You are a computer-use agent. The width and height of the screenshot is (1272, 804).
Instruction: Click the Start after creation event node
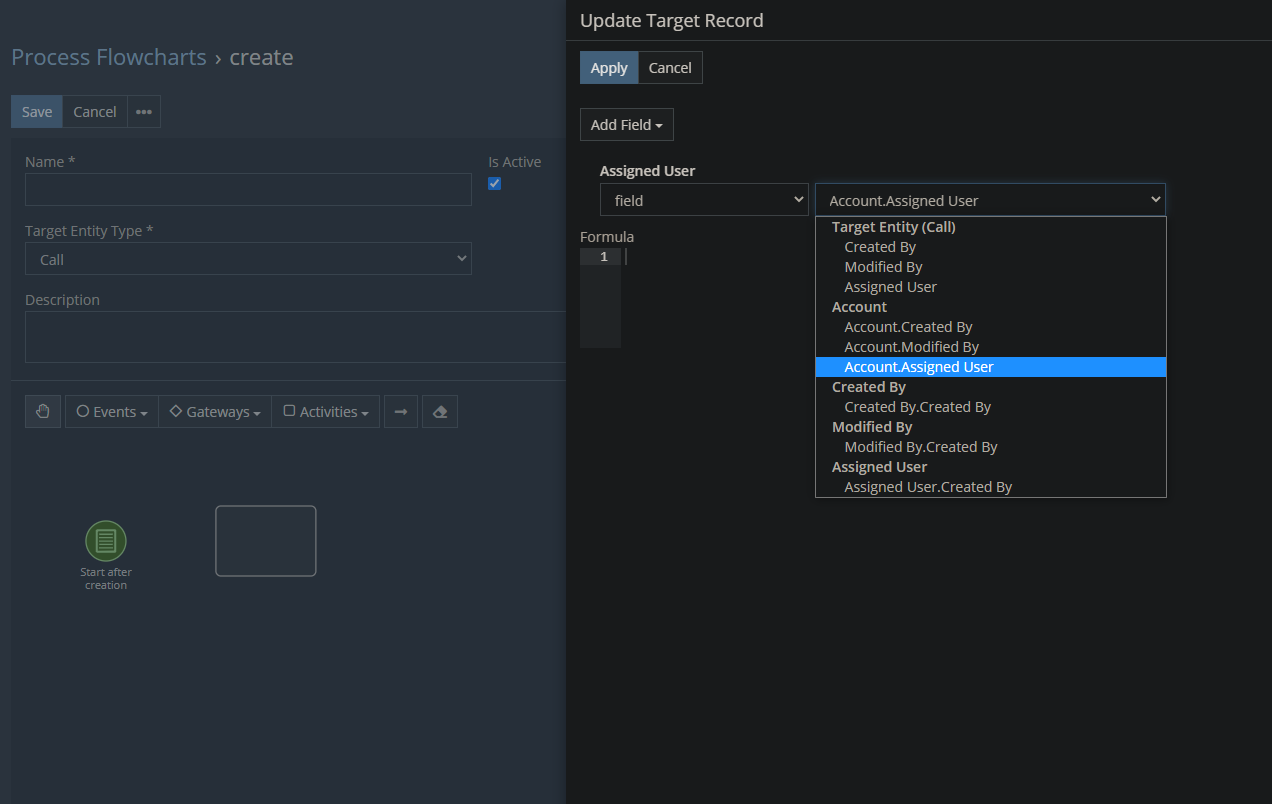click(x=106, y=541)
